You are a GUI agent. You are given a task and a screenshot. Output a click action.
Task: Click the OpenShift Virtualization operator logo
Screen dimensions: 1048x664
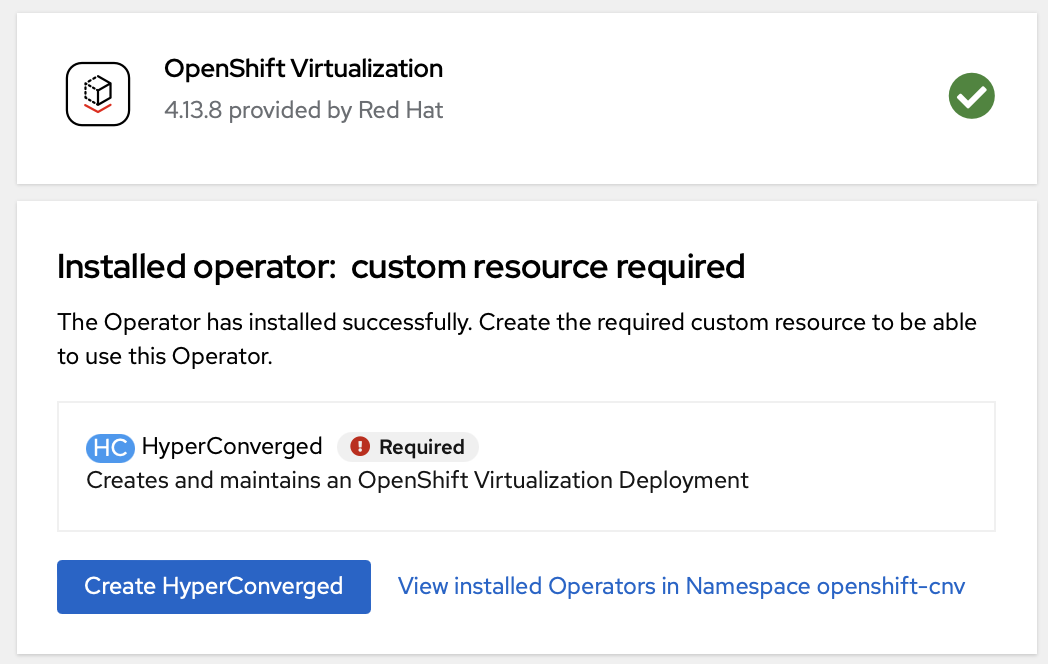click(x=98, y=94)
